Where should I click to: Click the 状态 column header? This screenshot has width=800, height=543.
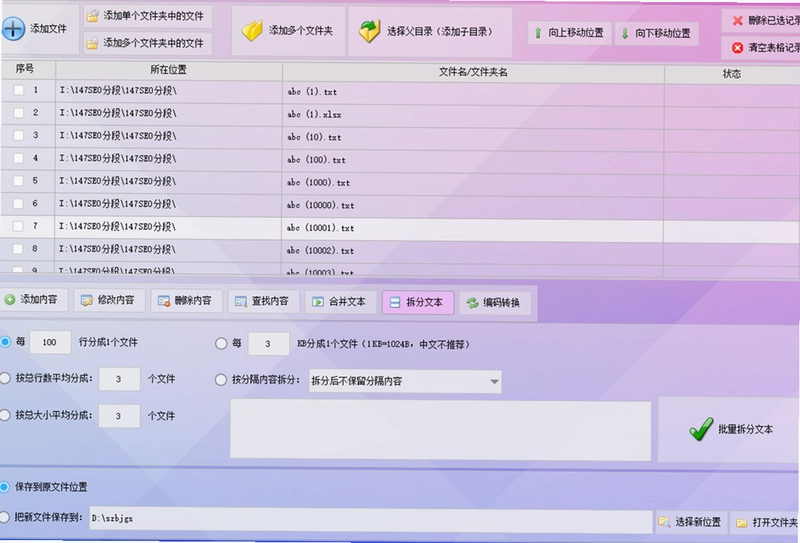pyautogui.click(x=732, y=73)
